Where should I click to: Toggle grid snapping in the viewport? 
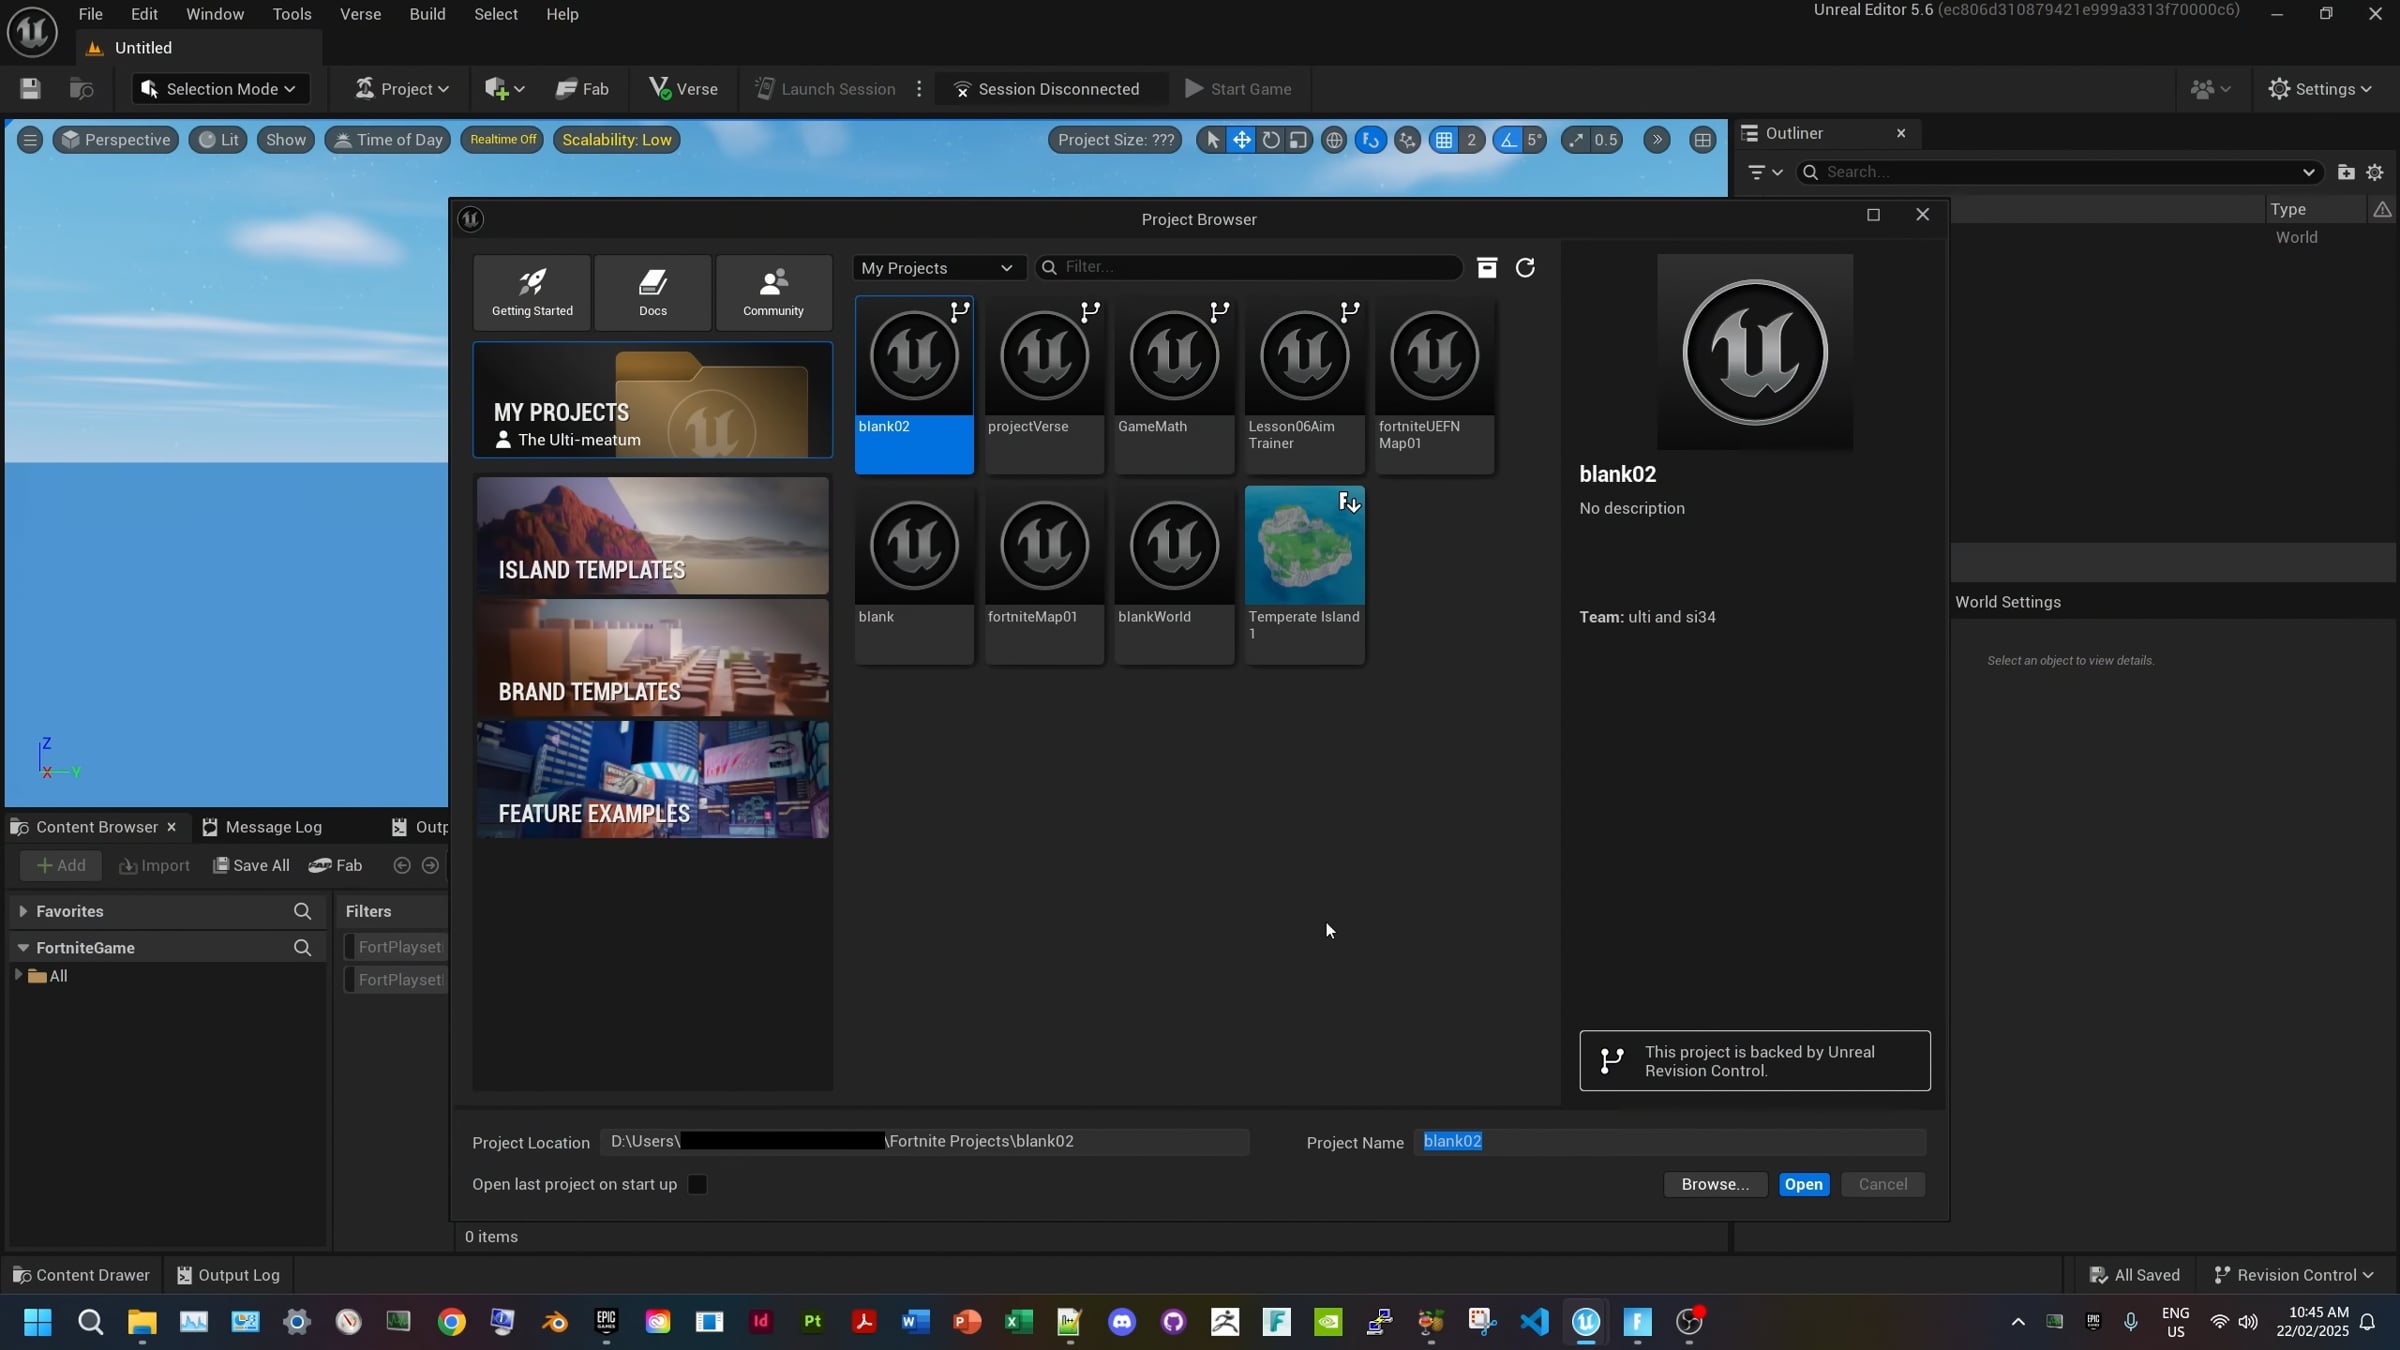click(1444, 140)
